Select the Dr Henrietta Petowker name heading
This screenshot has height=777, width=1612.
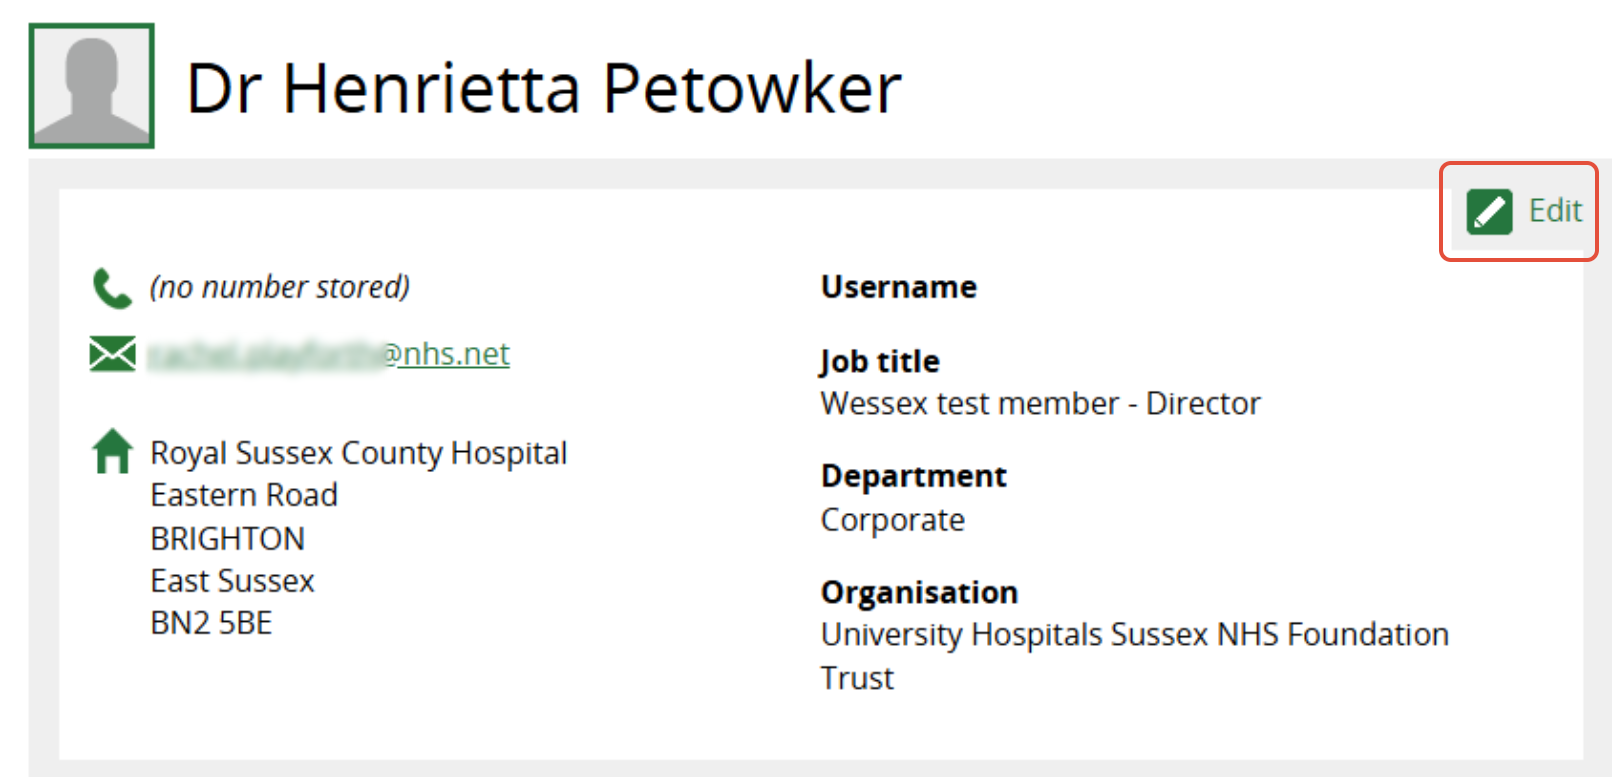544,88
